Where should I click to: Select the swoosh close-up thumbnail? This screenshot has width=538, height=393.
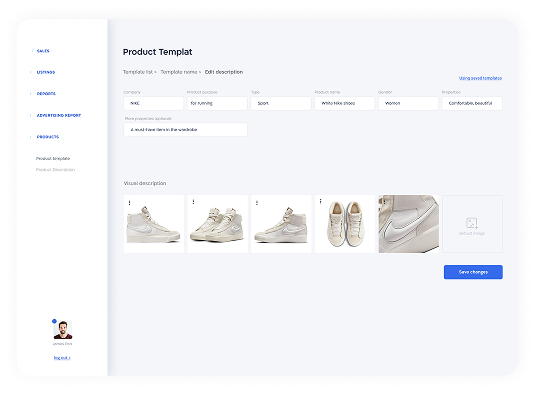pos(409,224)
